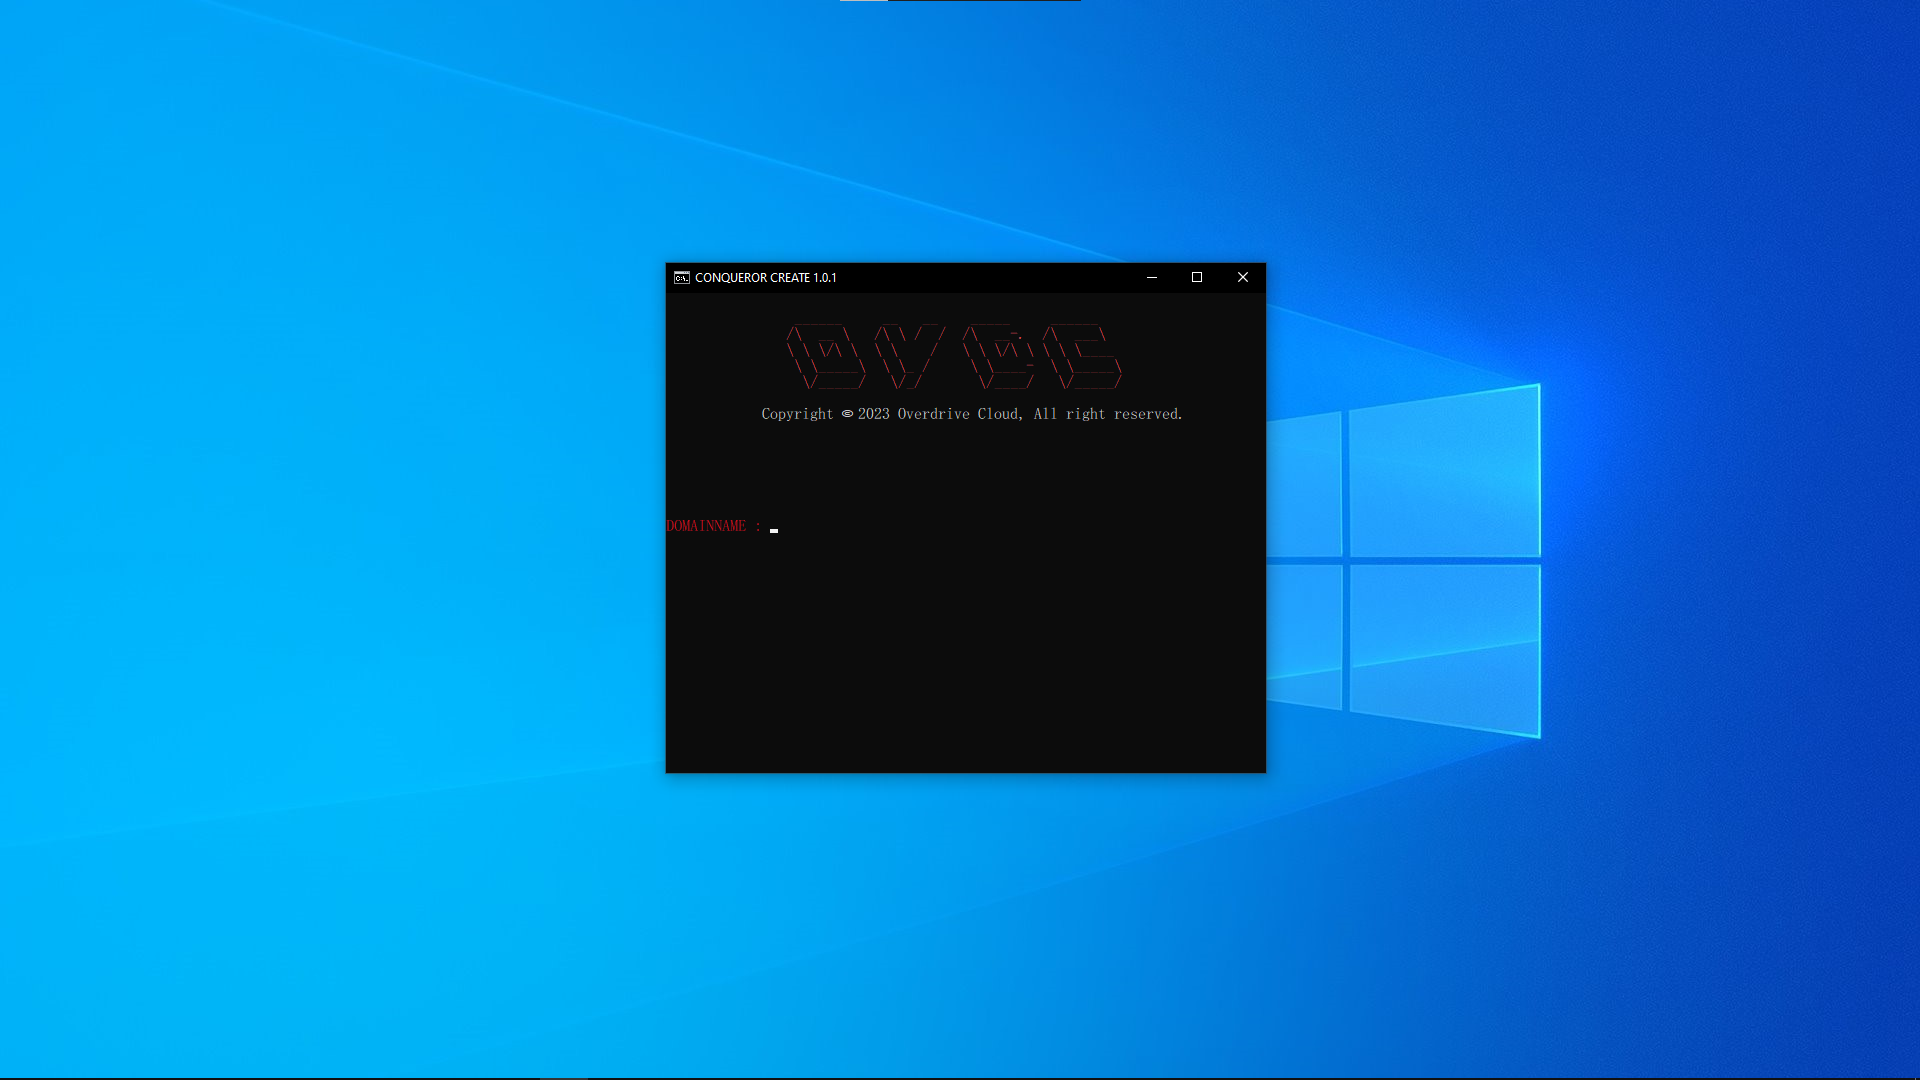Click the ASCII art letter V
The height and width of the screenshot is (1080, 1920).
click(908, 357)
